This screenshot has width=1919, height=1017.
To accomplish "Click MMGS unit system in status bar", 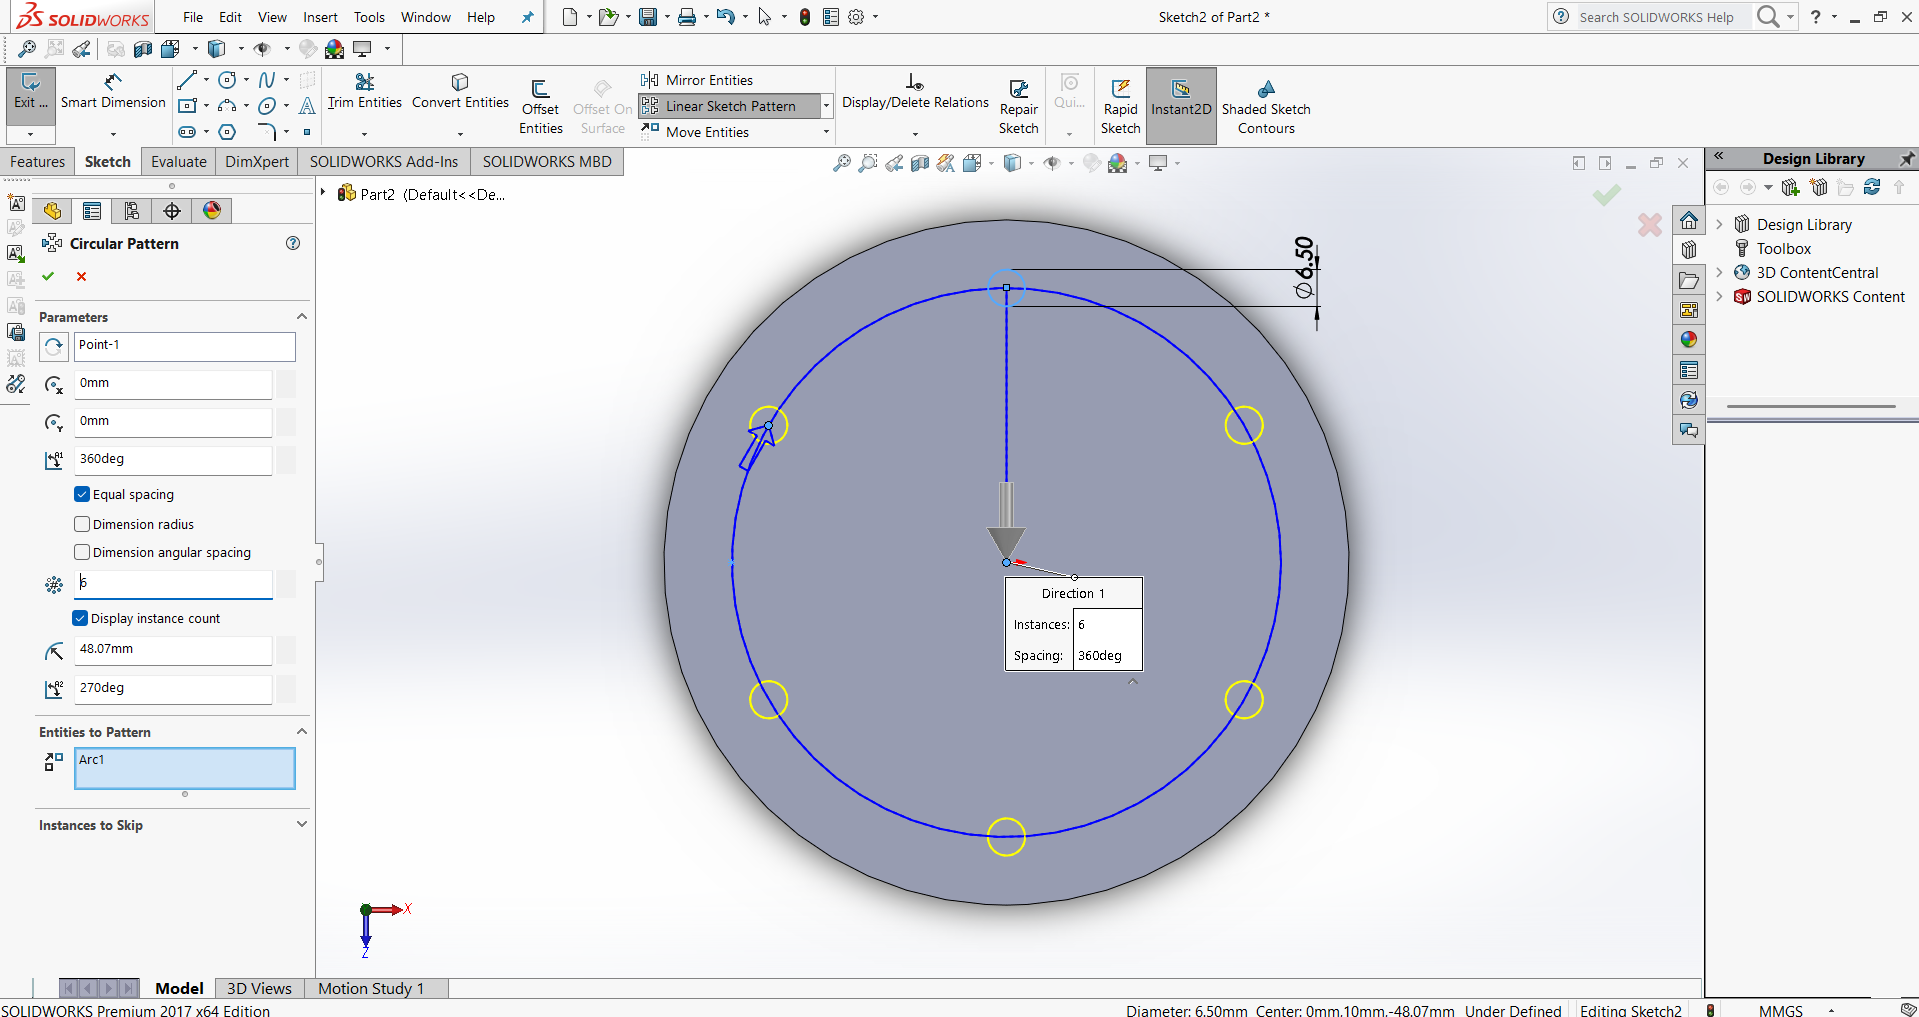I will 1781,1010.
